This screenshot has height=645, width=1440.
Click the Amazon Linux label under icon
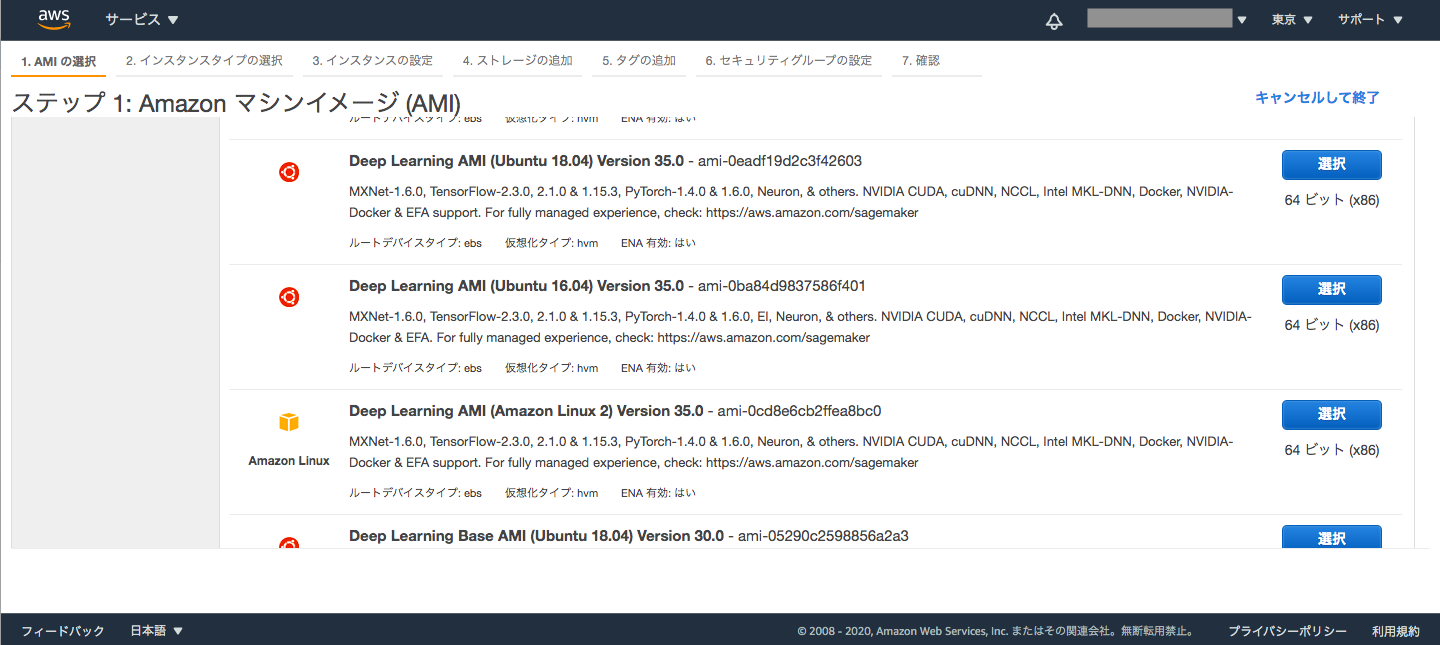pos(289,461)
